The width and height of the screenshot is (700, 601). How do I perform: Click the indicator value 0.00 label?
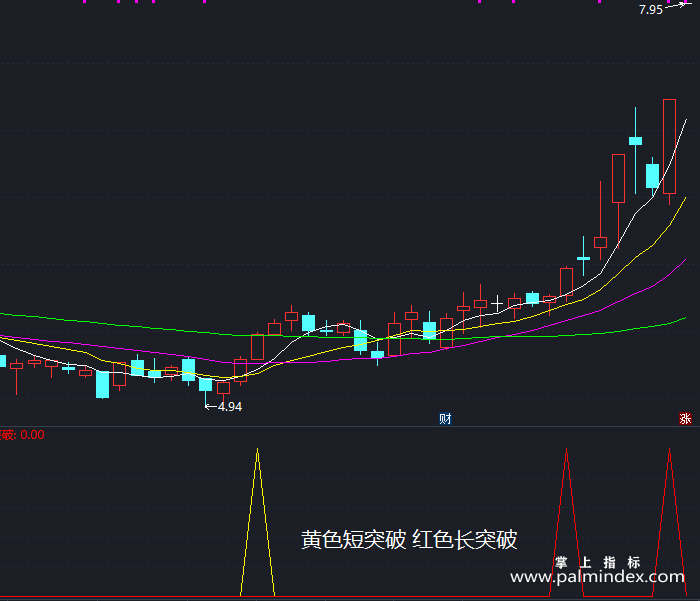click(33, 435)
